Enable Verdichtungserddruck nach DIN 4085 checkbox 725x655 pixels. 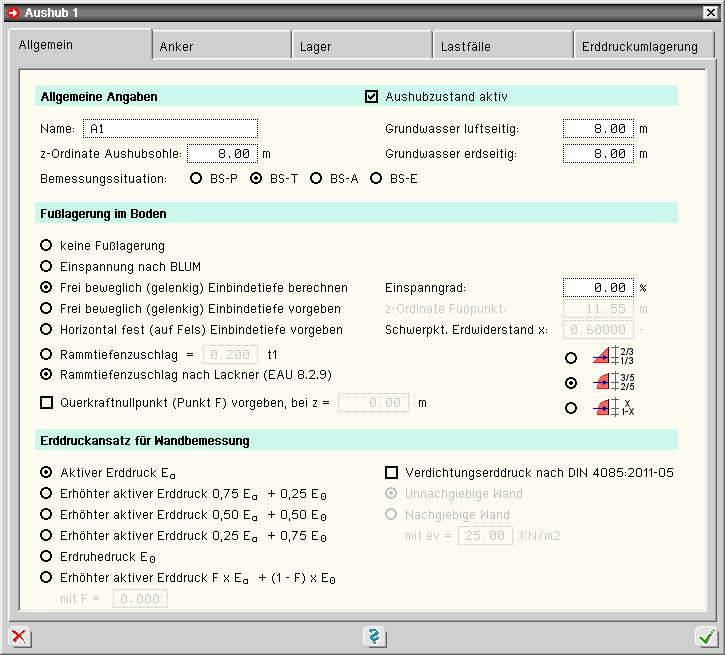pos(392,472)
